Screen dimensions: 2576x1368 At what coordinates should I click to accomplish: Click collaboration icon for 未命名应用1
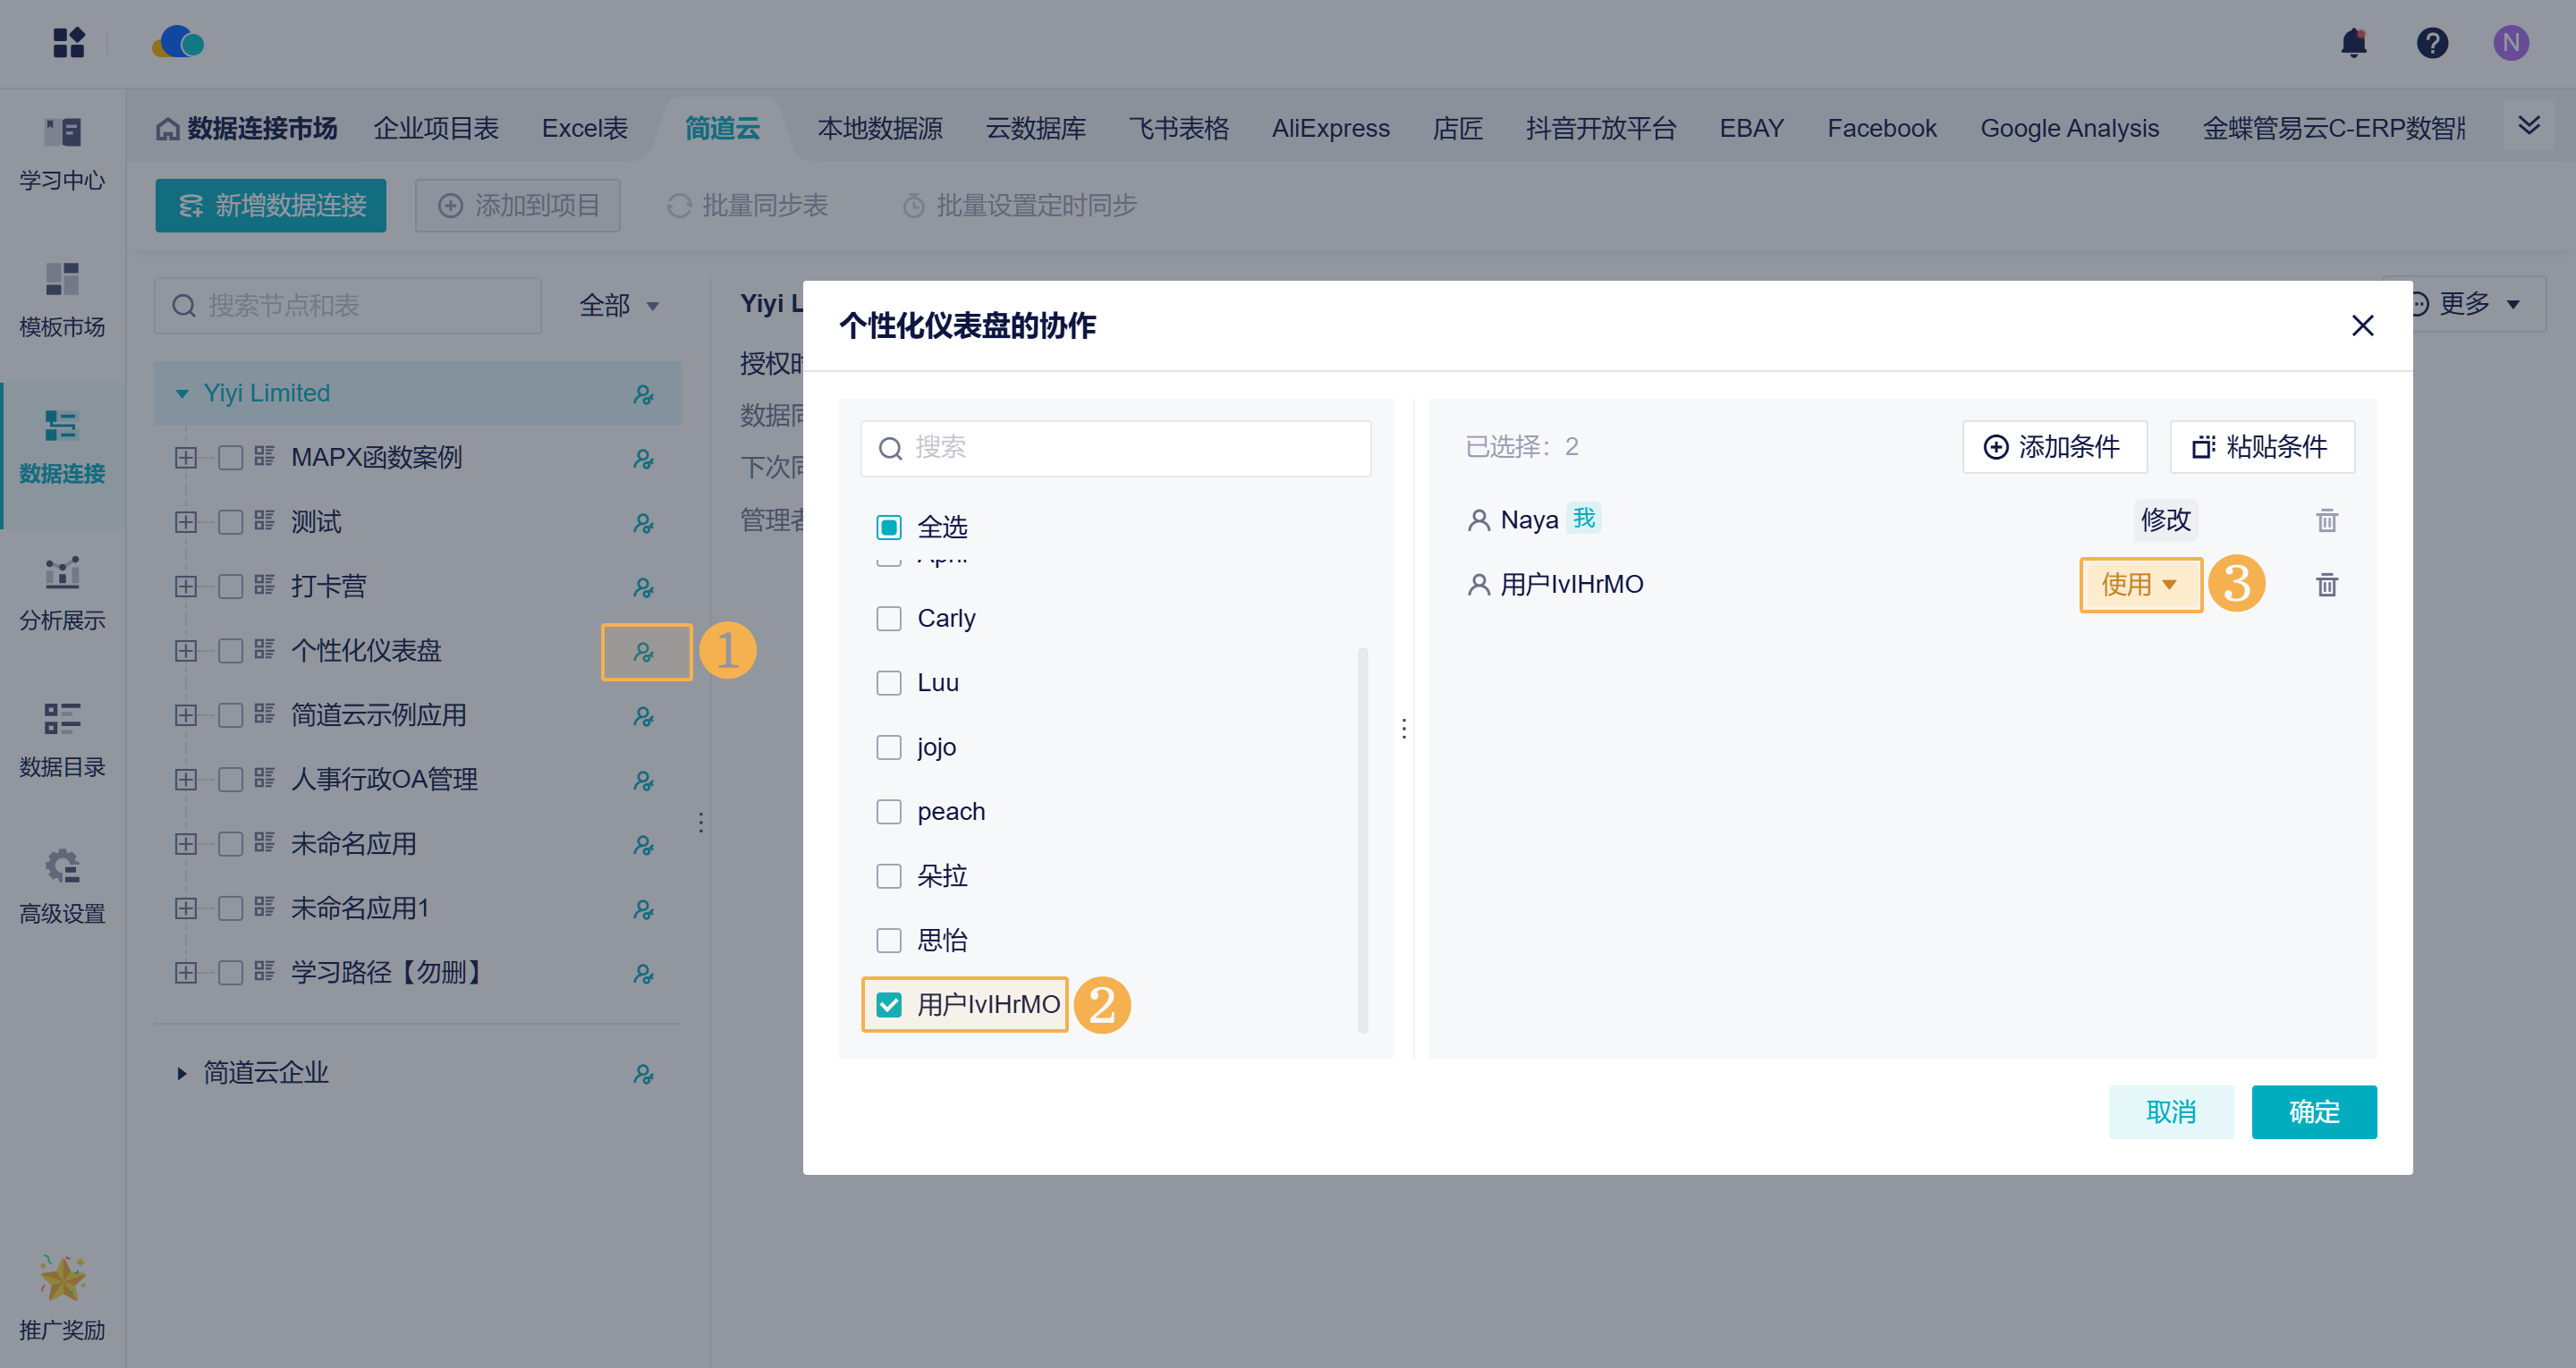coord(644,909)
